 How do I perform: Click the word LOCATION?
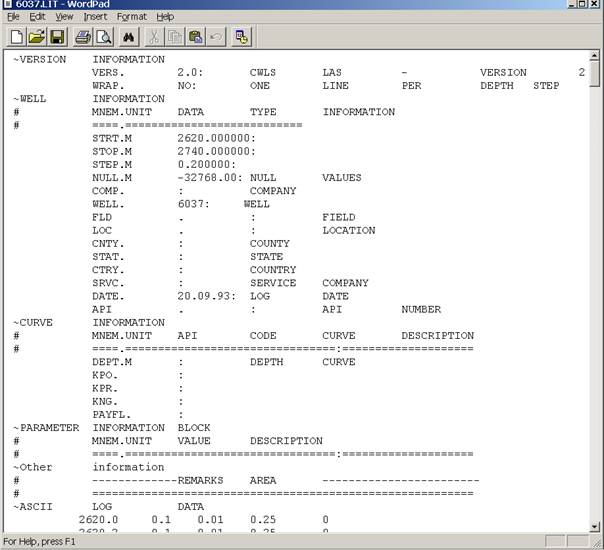click(x=349, y=230)
